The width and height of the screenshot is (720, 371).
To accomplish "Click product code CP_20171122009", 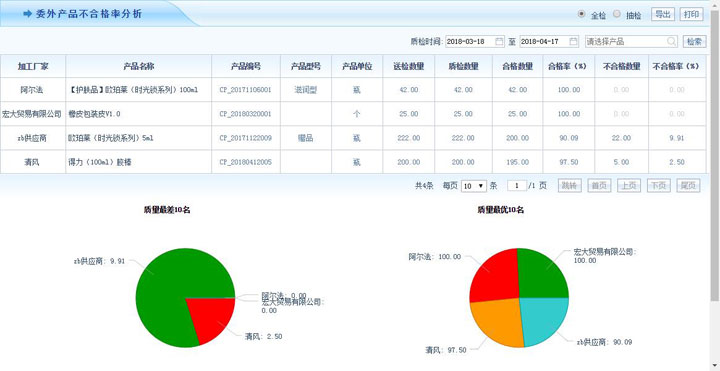I will [x=245, y=138].
